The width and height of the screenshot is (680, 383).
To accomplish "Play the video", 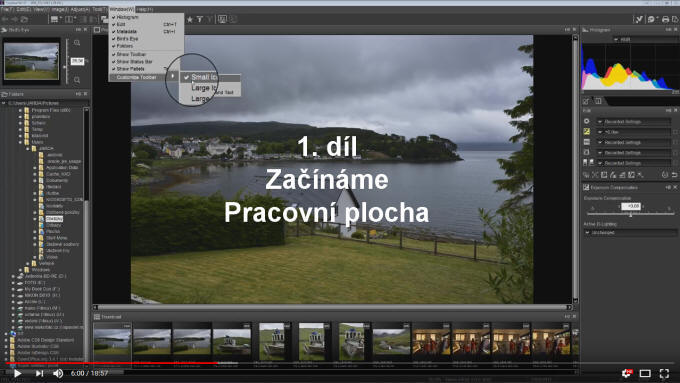I will pos(17,373).
